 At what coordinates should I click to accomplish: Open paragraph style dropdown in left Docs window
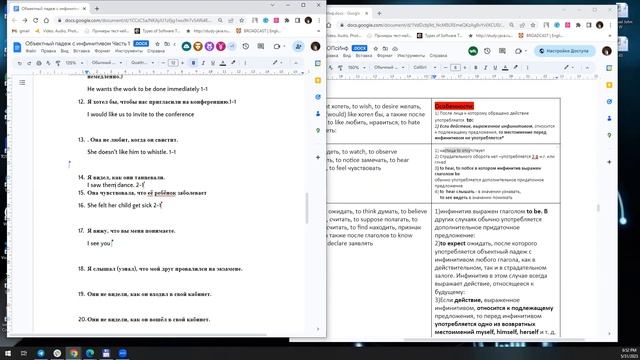(x=107, y=63)
